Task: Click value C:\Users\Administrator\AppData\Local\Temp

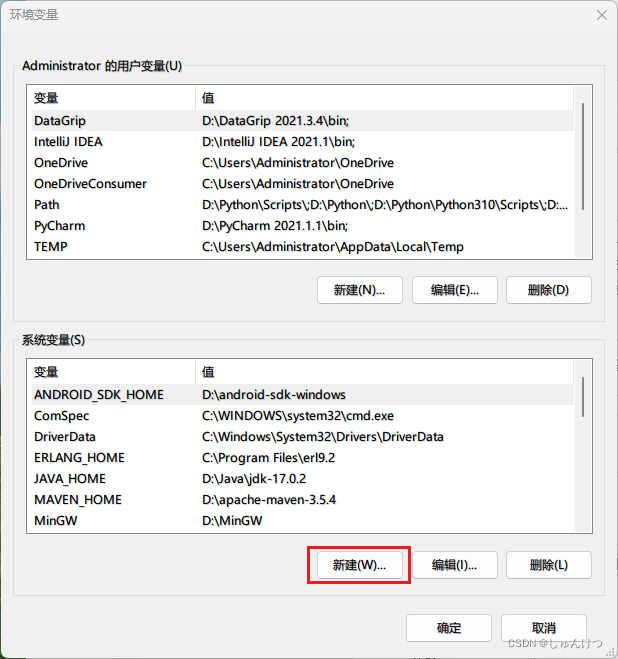Action: coord(333,247)
